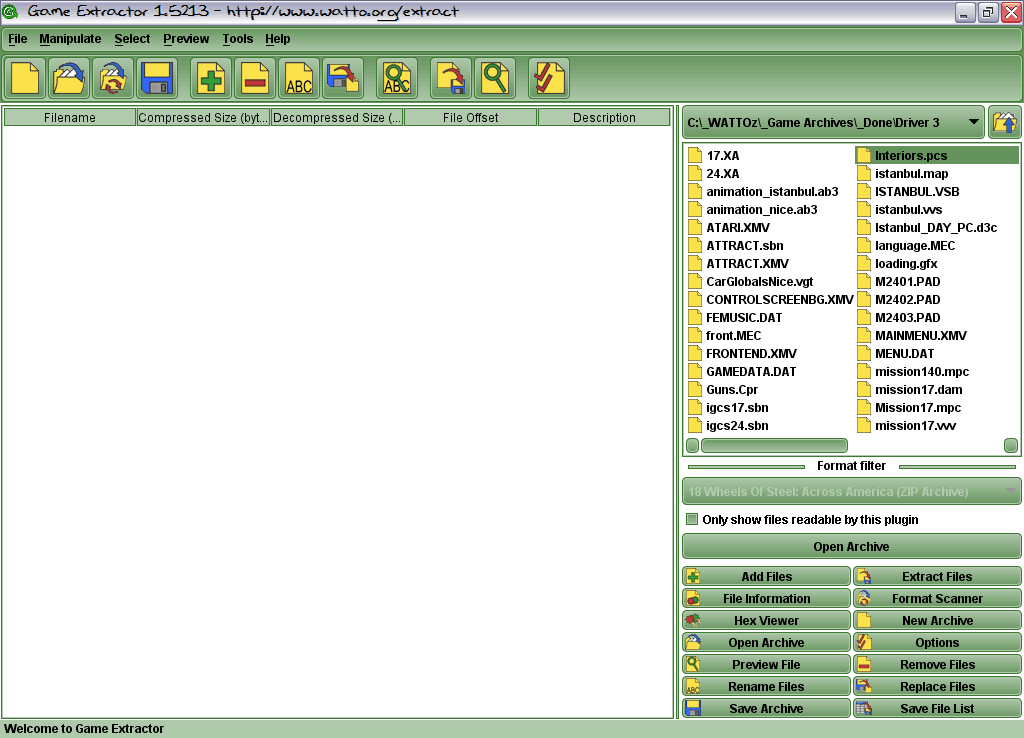Screen dimensions: 1024x738
Task: Toggle 'Only show files readable by this plugin'
Action: coord(692,520)
